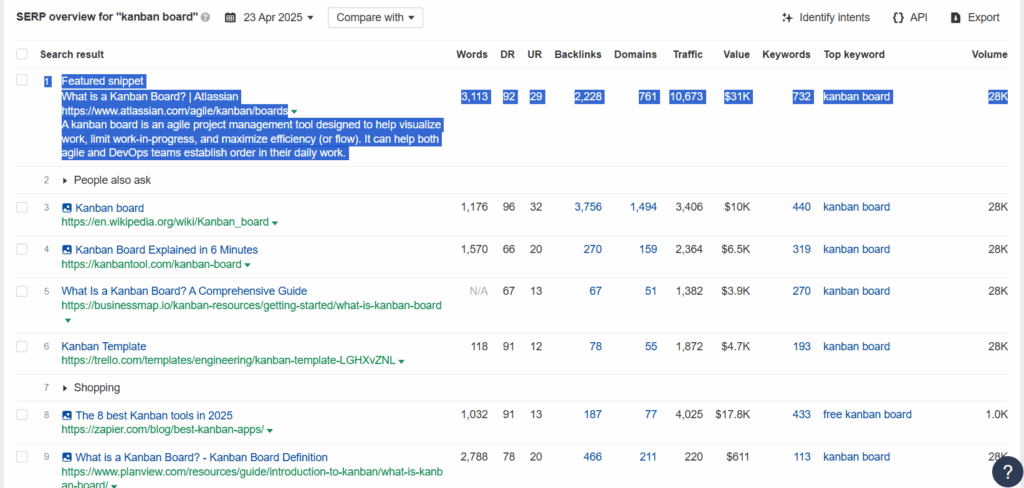Click the curly braces API icon
Screen dimensions: 1024x488
tap(898, 18)
